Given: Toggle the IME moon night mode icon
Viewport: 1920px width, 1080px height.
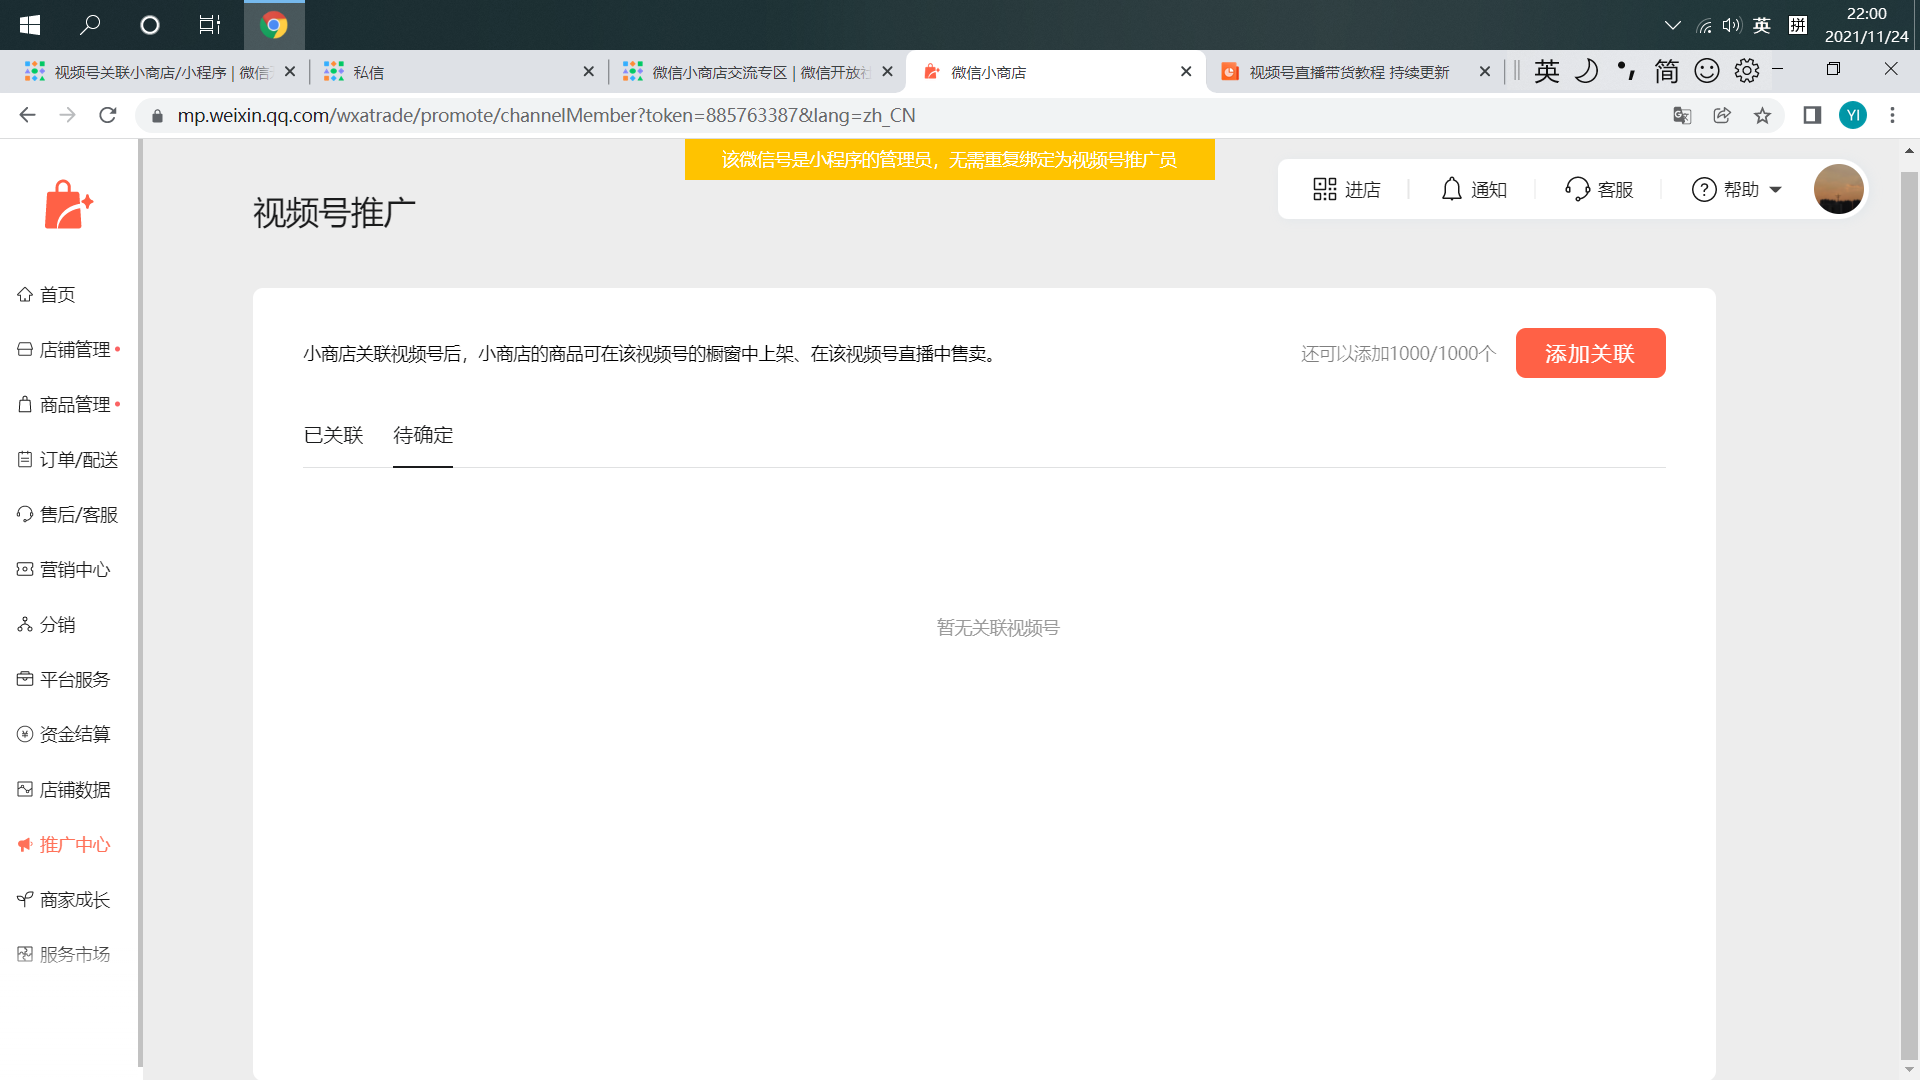Looking at the screenshot, I should pos(1586,71).
